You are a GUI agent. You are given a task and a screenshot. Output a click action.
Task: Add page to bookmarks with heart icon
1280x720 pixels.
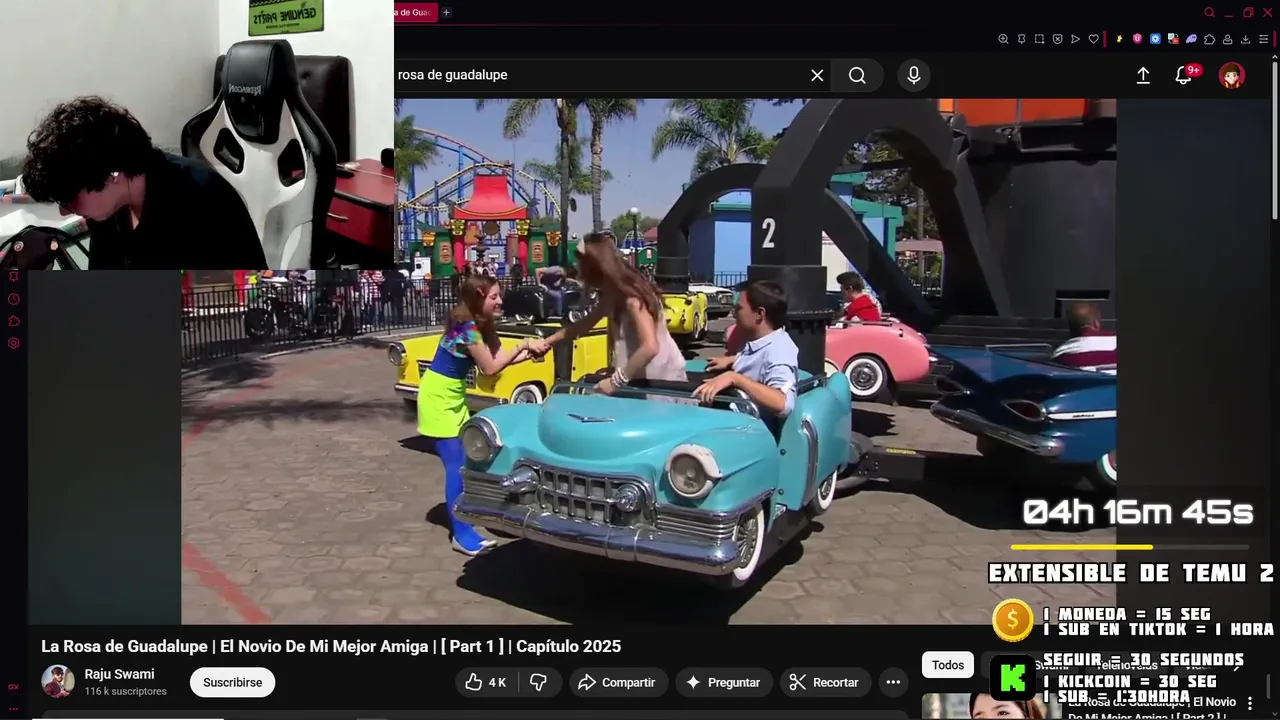click(x=1094, y=39)
